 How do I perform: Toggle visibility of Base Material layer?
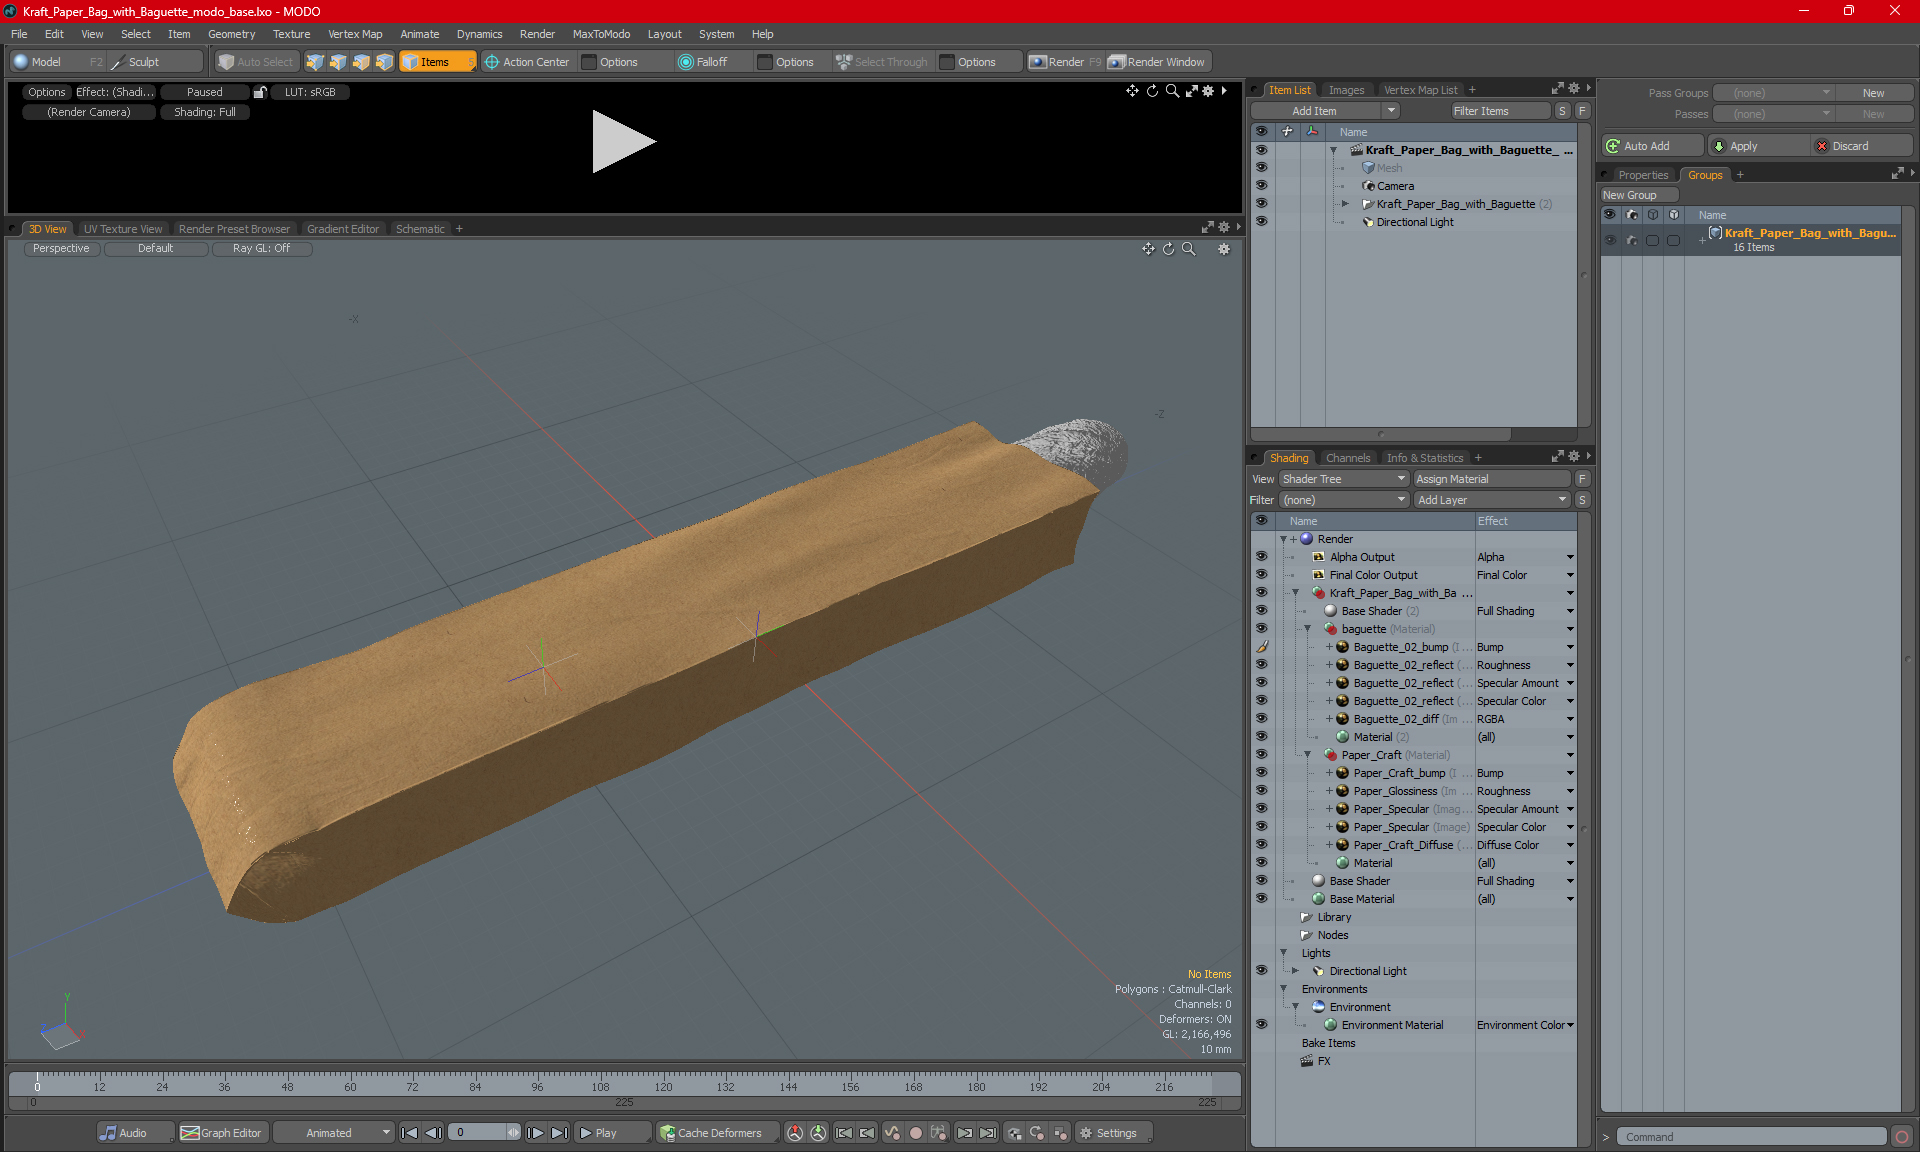click(1261, 899)
